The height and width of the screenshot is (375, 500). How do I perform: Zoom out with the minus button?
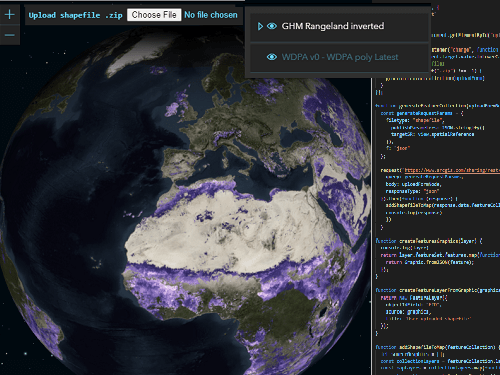tap(10, 35)
